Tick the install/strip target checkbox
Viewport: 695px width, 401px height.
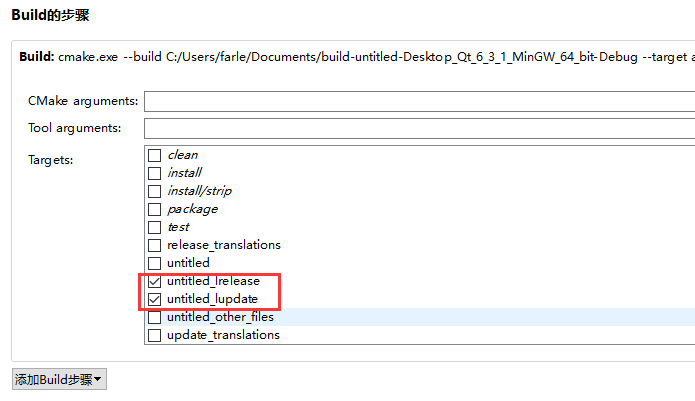point(154,191)
